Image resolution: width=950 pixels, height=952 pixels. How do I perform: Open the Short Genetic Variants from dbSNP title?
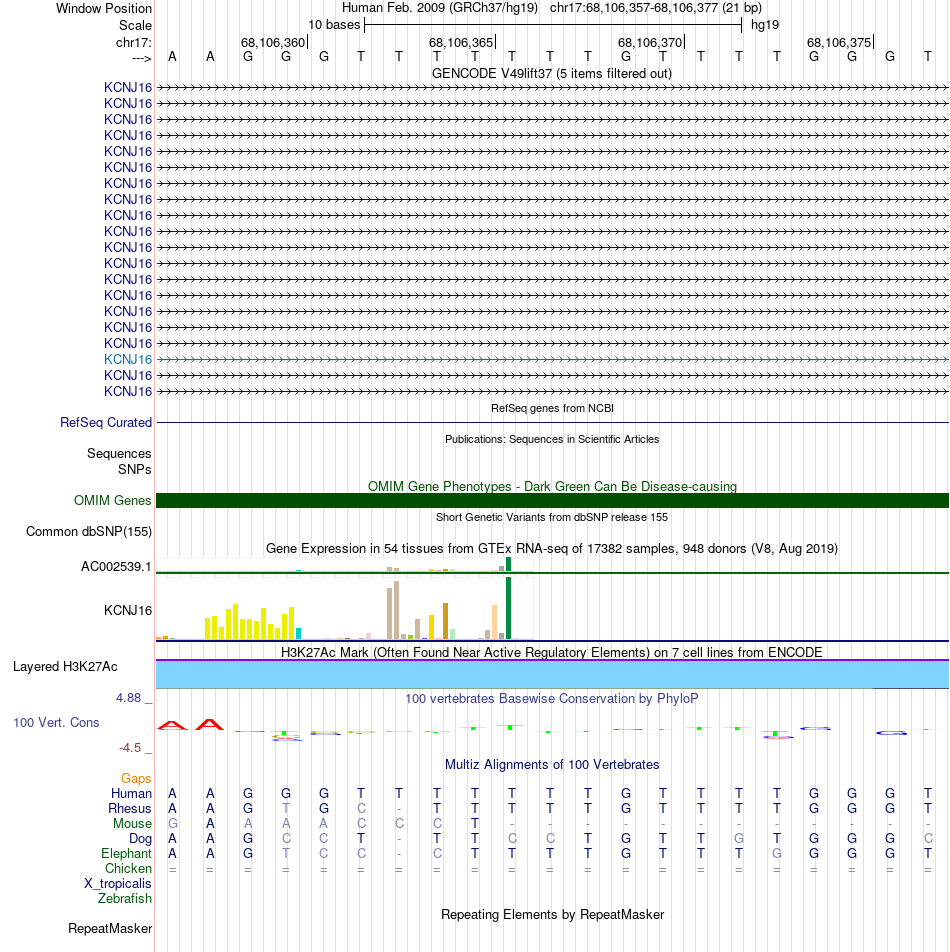click(552, 517)
